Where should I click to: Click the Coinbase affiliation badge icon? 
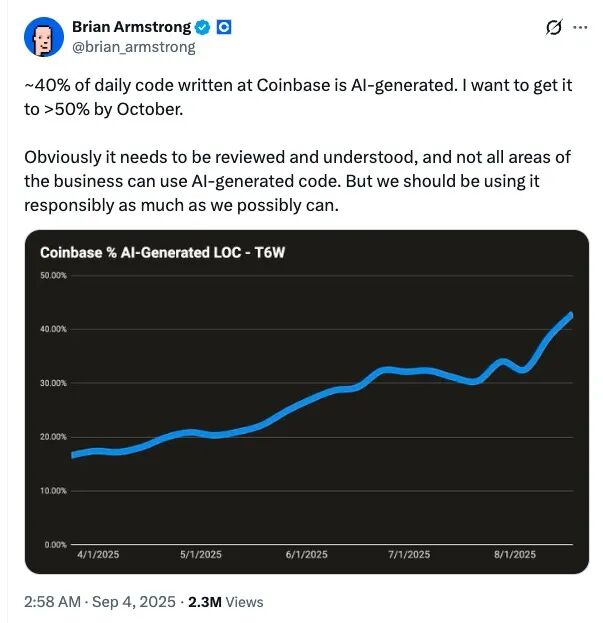point(224,27)
